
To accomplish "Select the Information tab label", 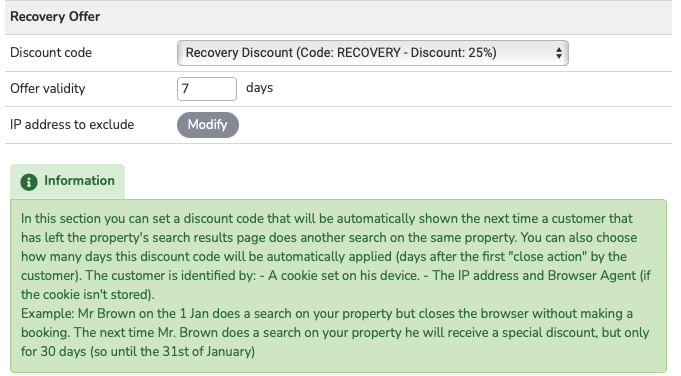I will [x=79, y=181].
